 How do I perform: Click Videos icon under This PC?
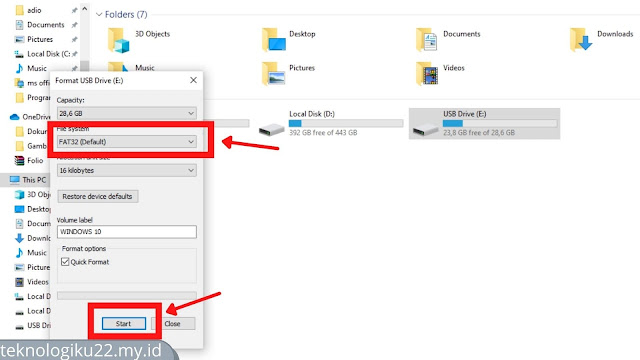pos(19,282)
